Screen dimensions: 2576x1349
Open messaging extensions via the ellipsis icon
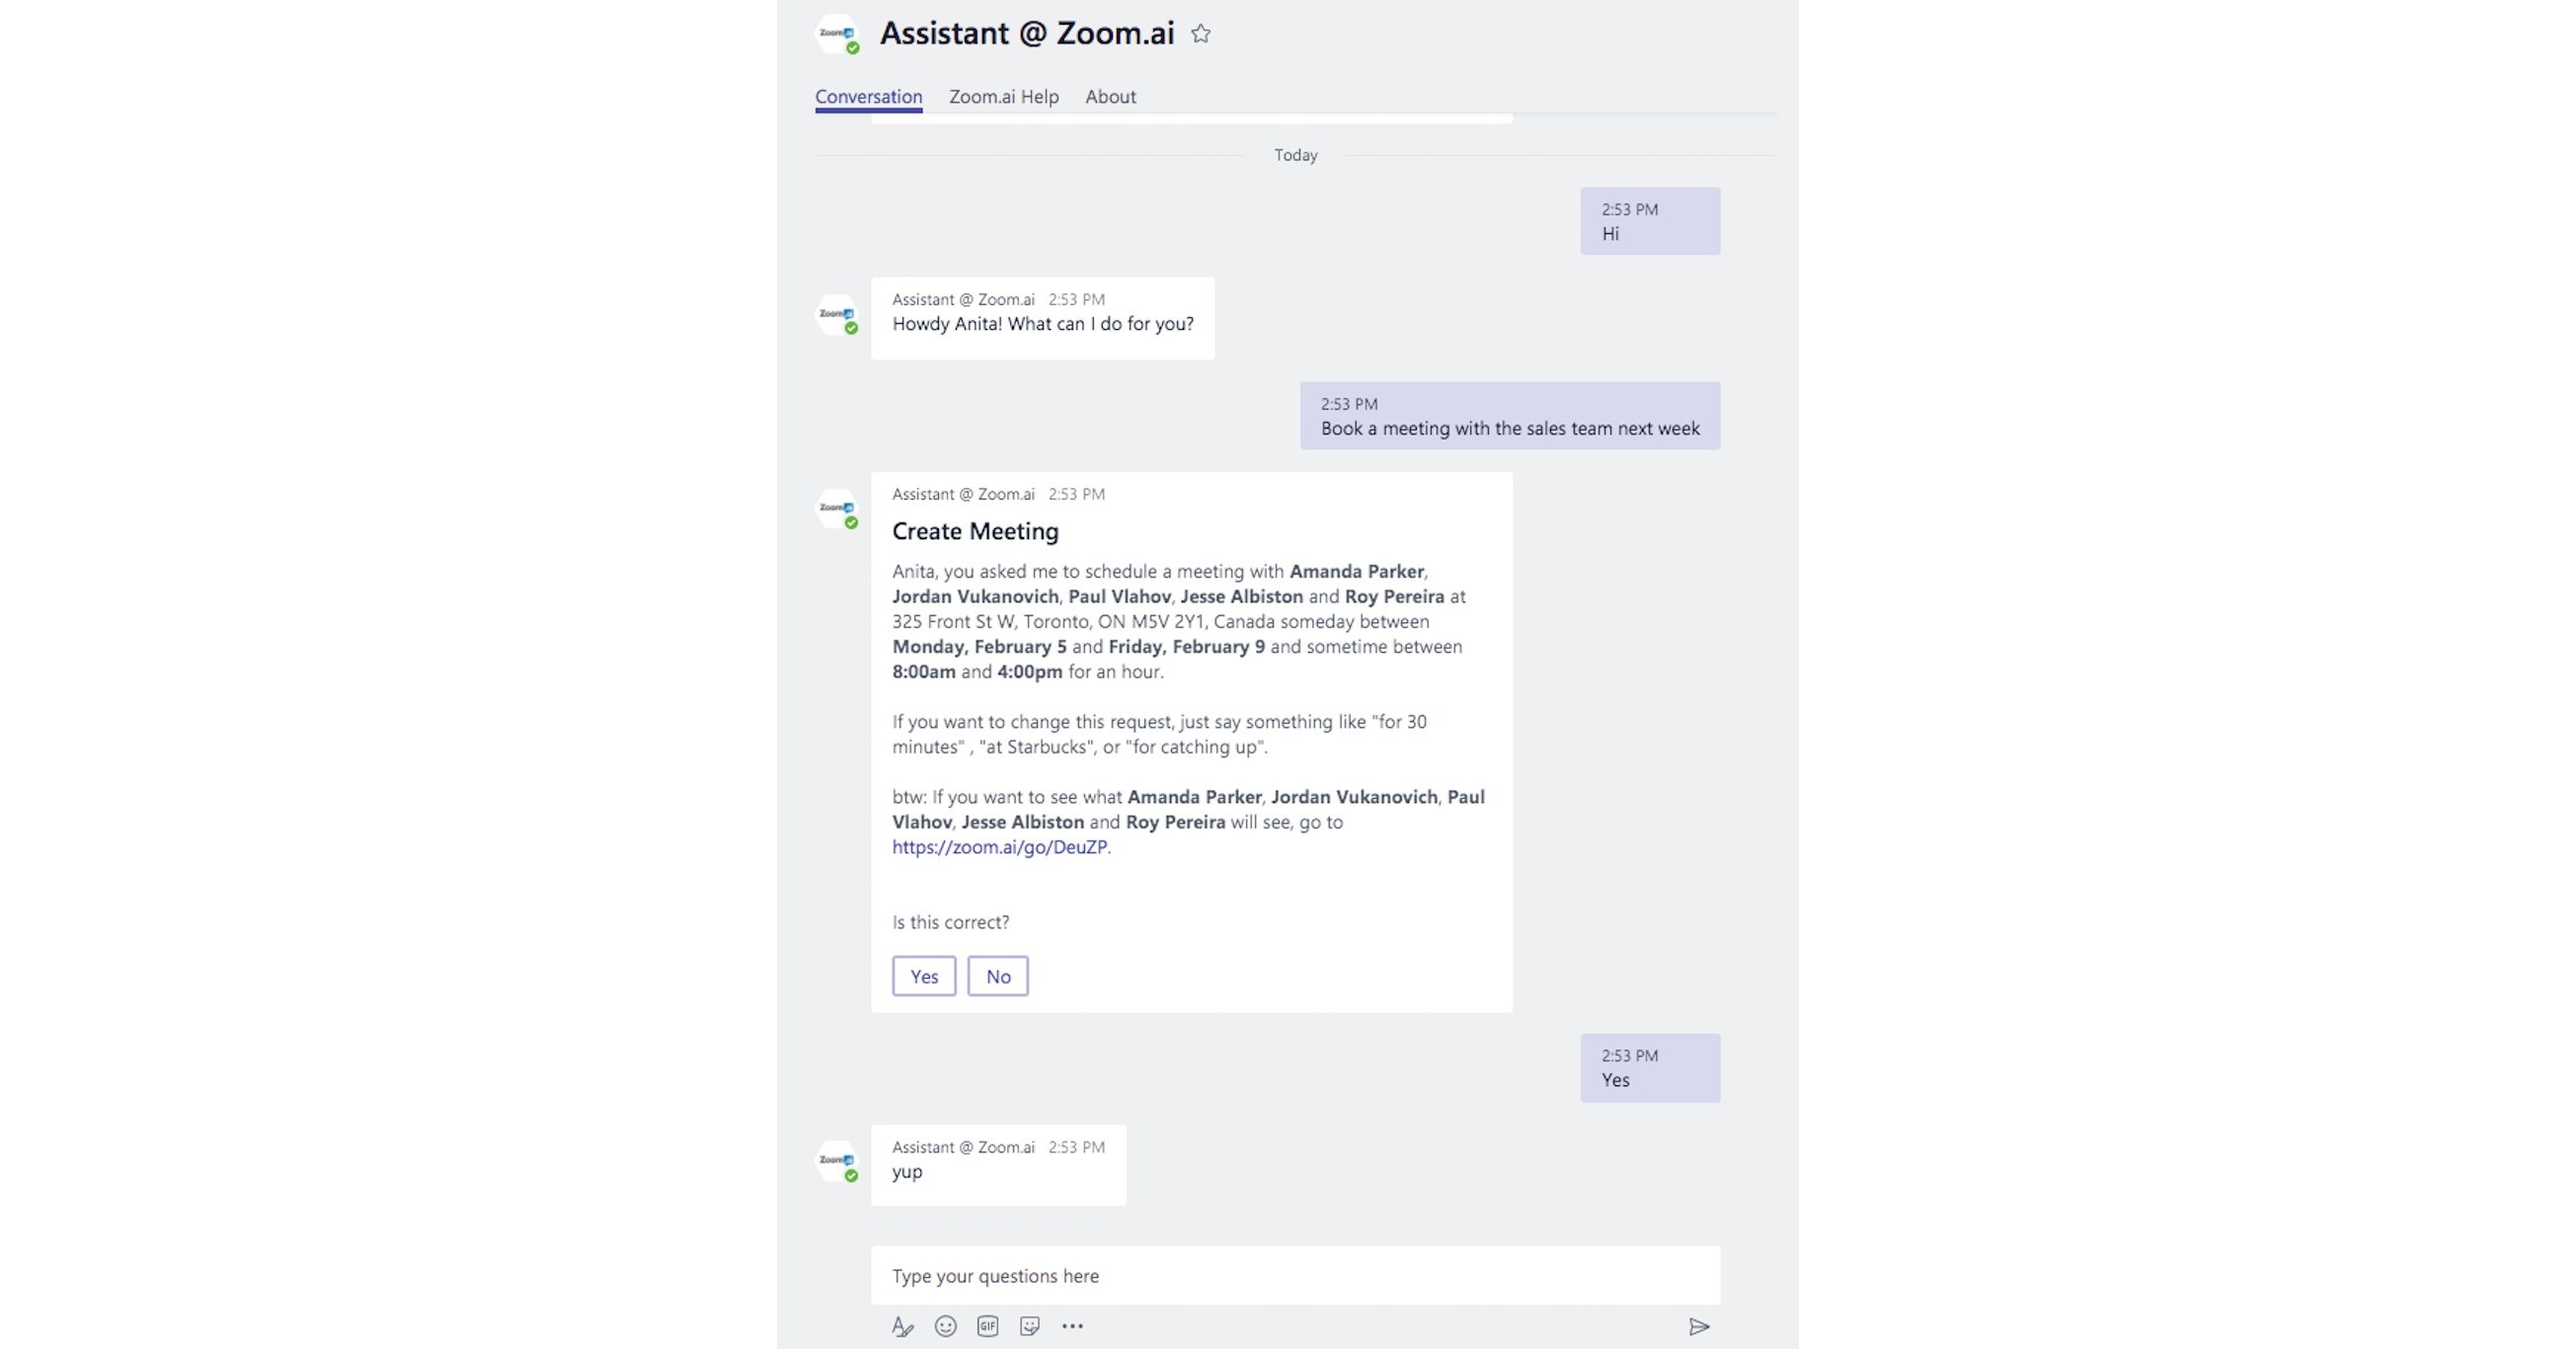pyautogui.click(x=1073, y=1325)
